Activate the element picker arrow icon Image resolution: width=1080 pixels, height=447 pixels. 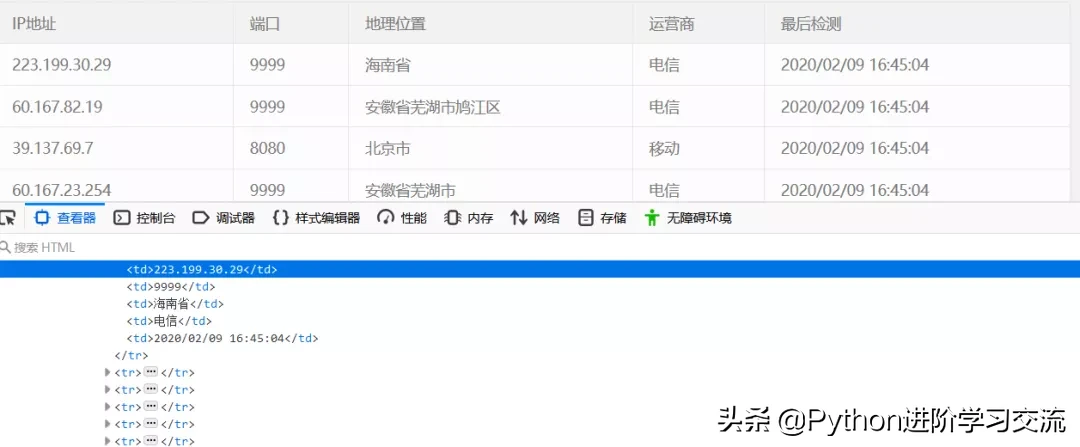coord(7,217)
